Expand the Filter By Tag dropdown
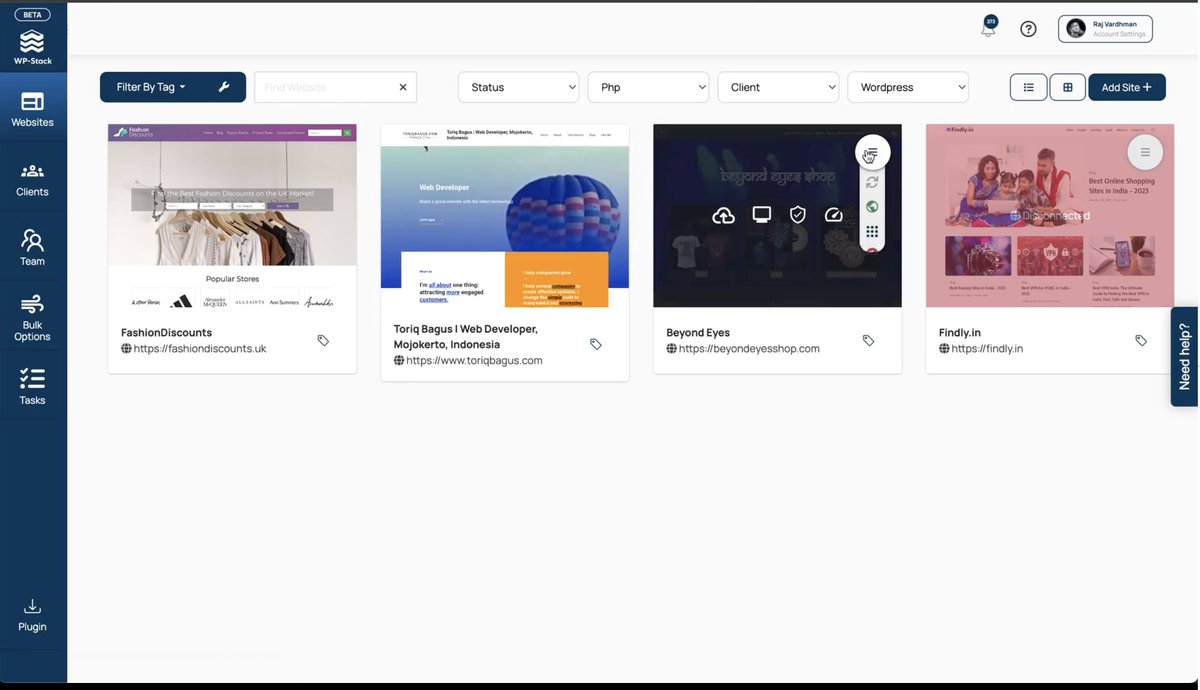1200x690 pixels. (151, 87)
